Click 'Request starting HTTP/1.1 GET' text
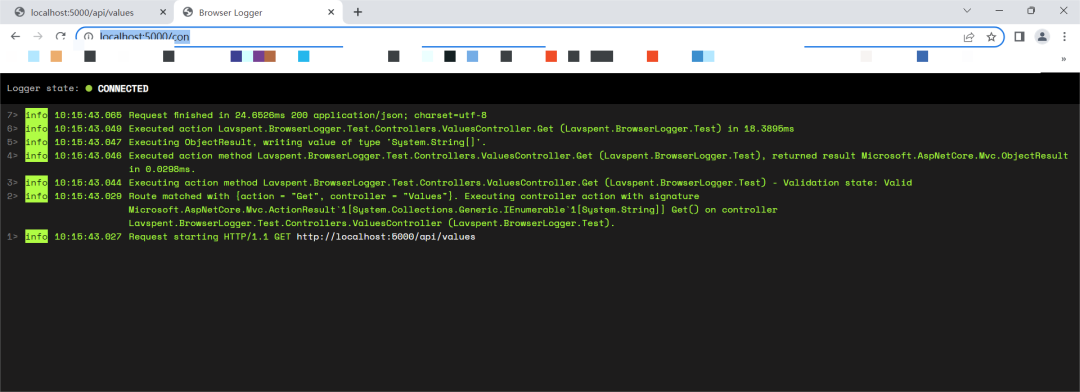 [210, 237]
